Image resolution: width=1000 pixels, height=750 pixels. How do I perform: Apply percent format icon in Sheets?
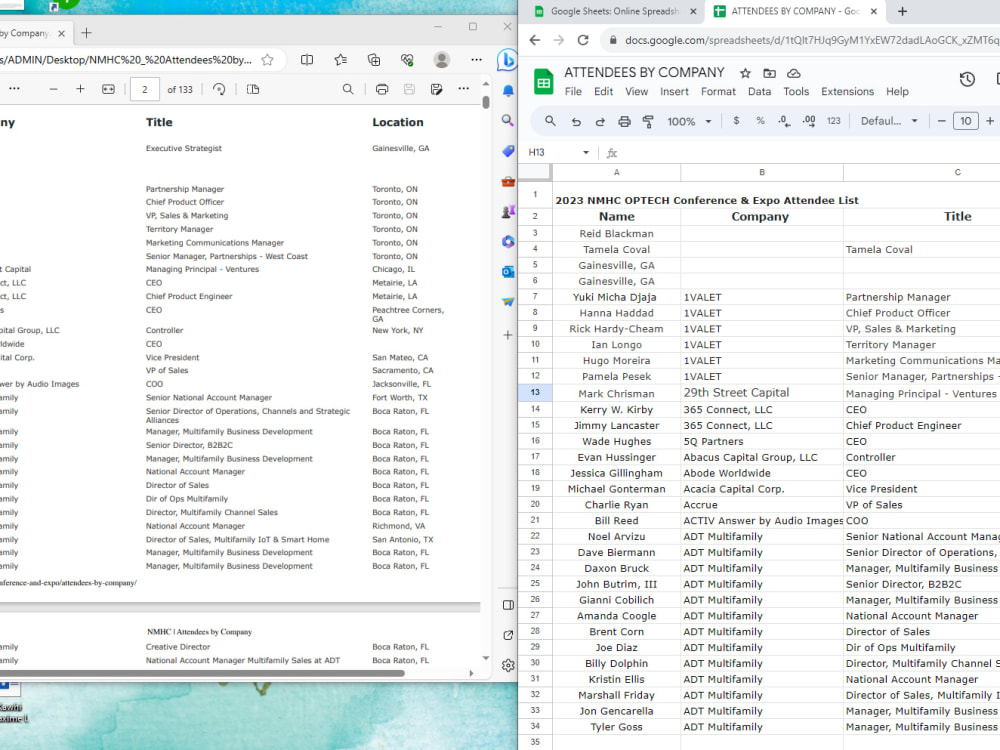[x=760, y=121]
